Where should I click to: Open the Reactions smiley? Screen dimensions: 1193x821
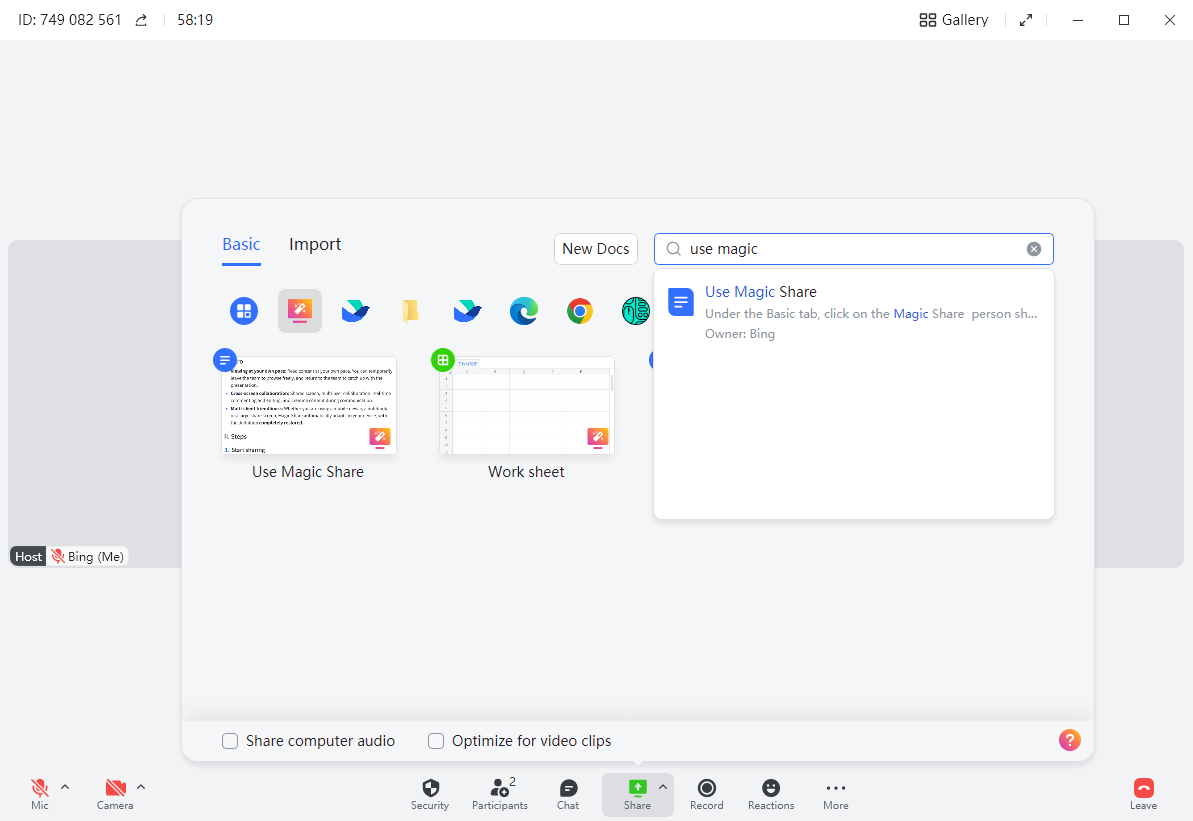point(771,788)
